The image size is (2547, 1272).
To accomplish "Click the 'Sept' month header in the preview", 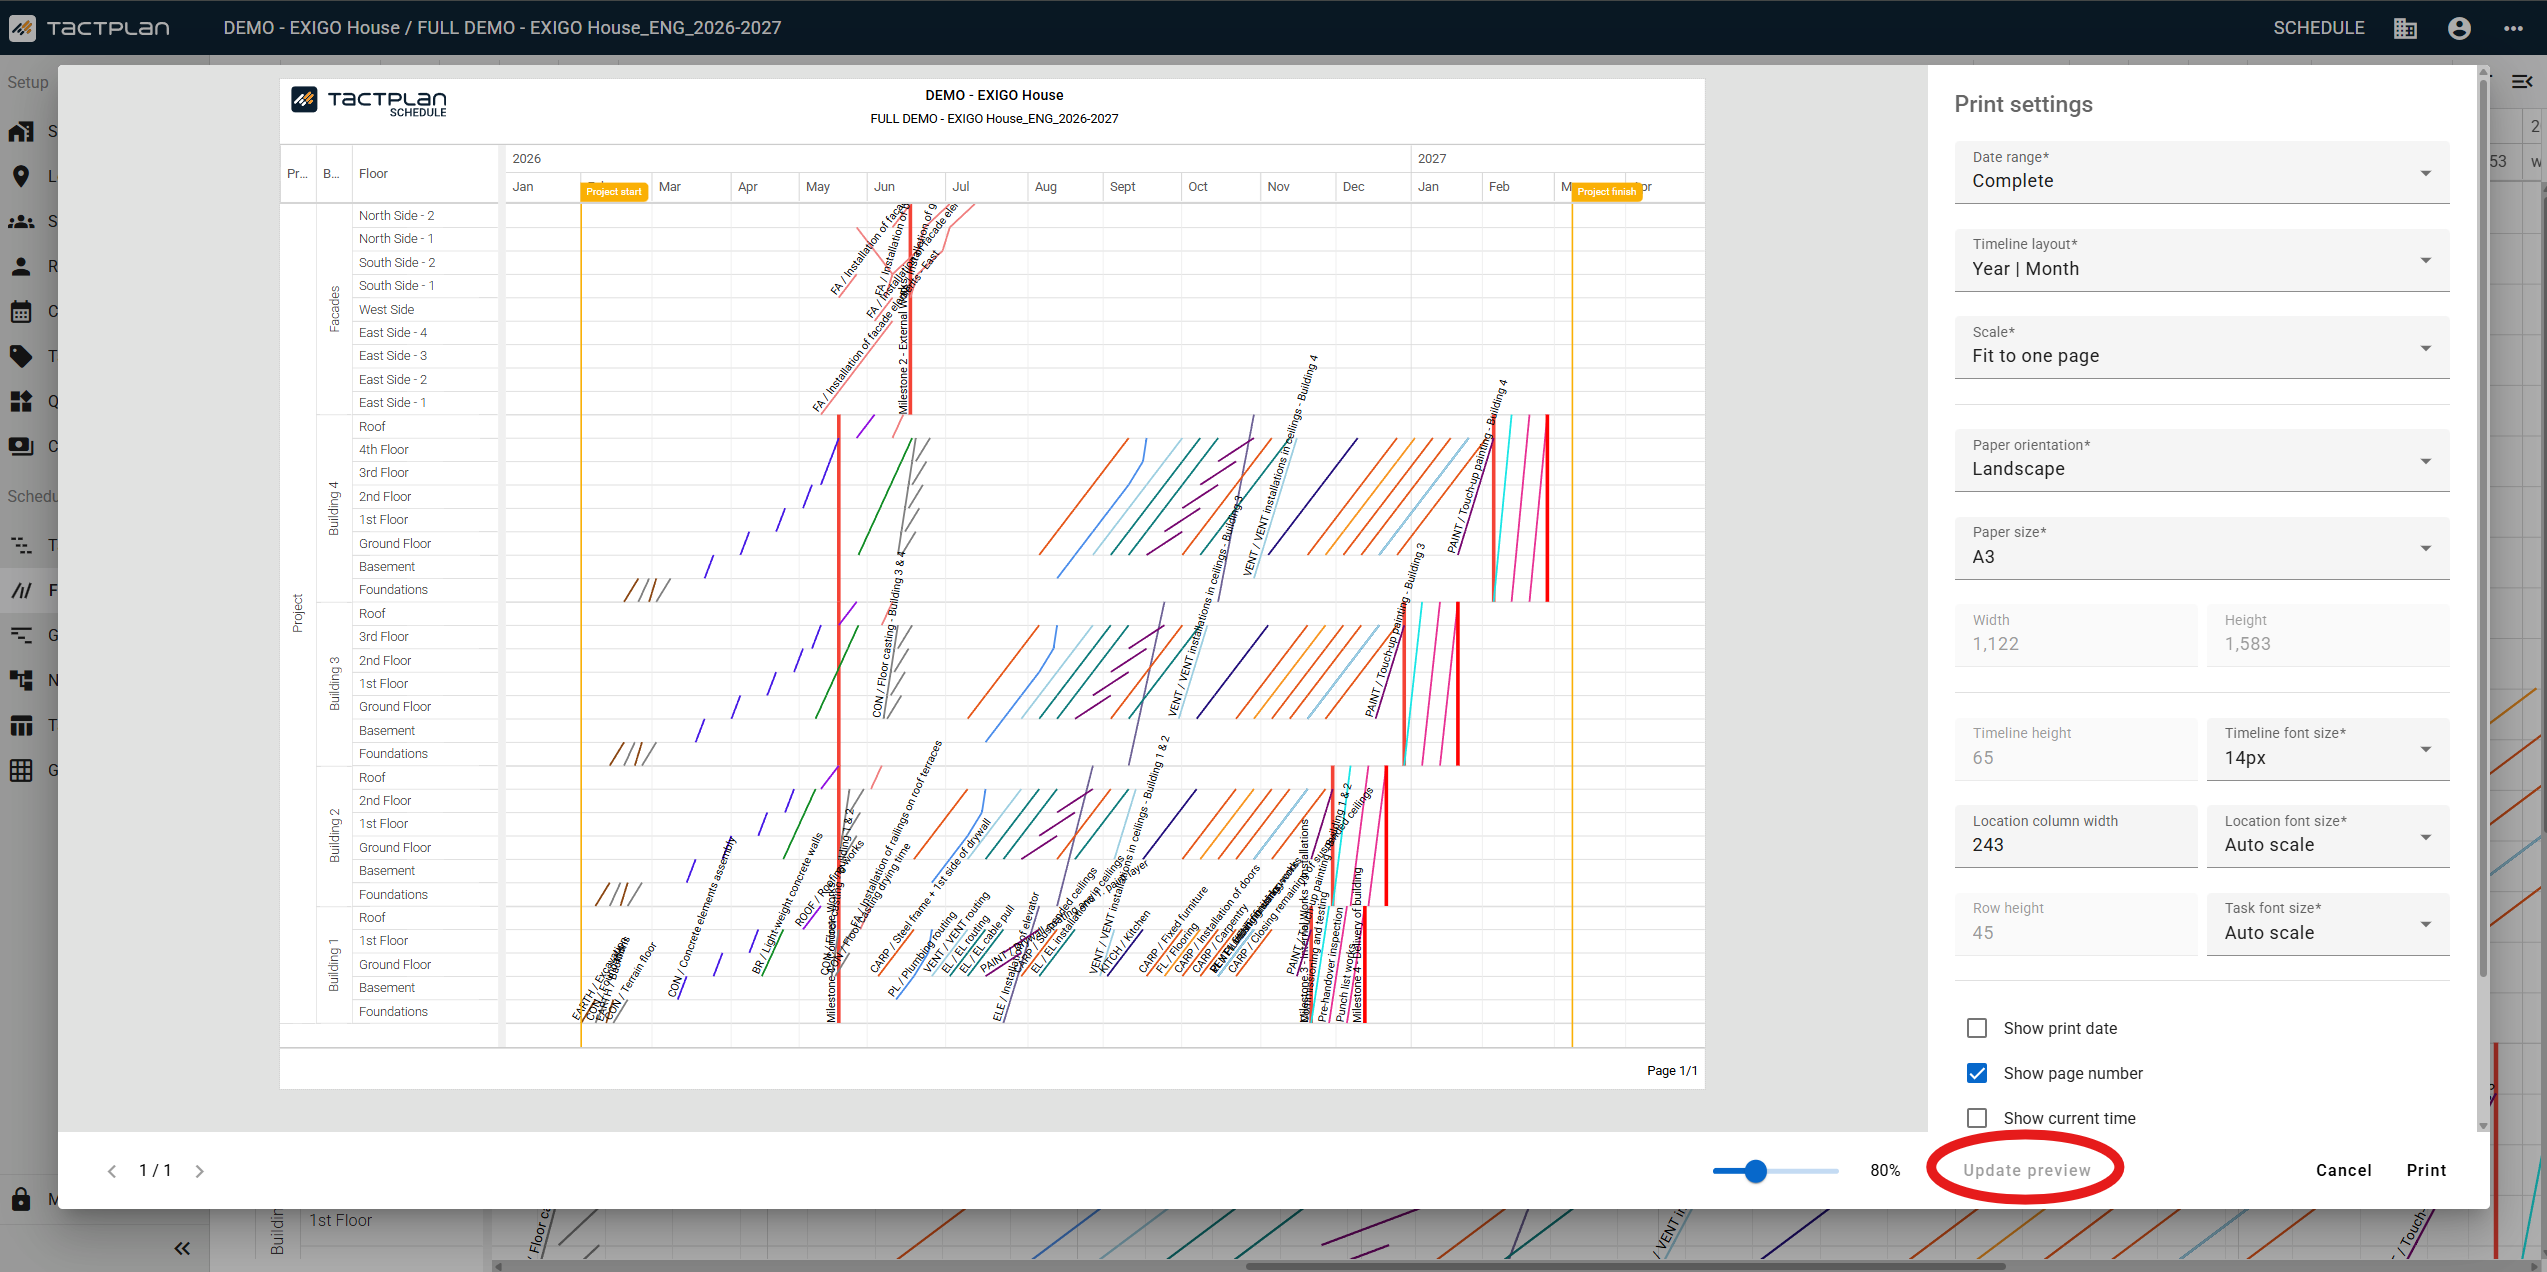I will coord(1123,187).
